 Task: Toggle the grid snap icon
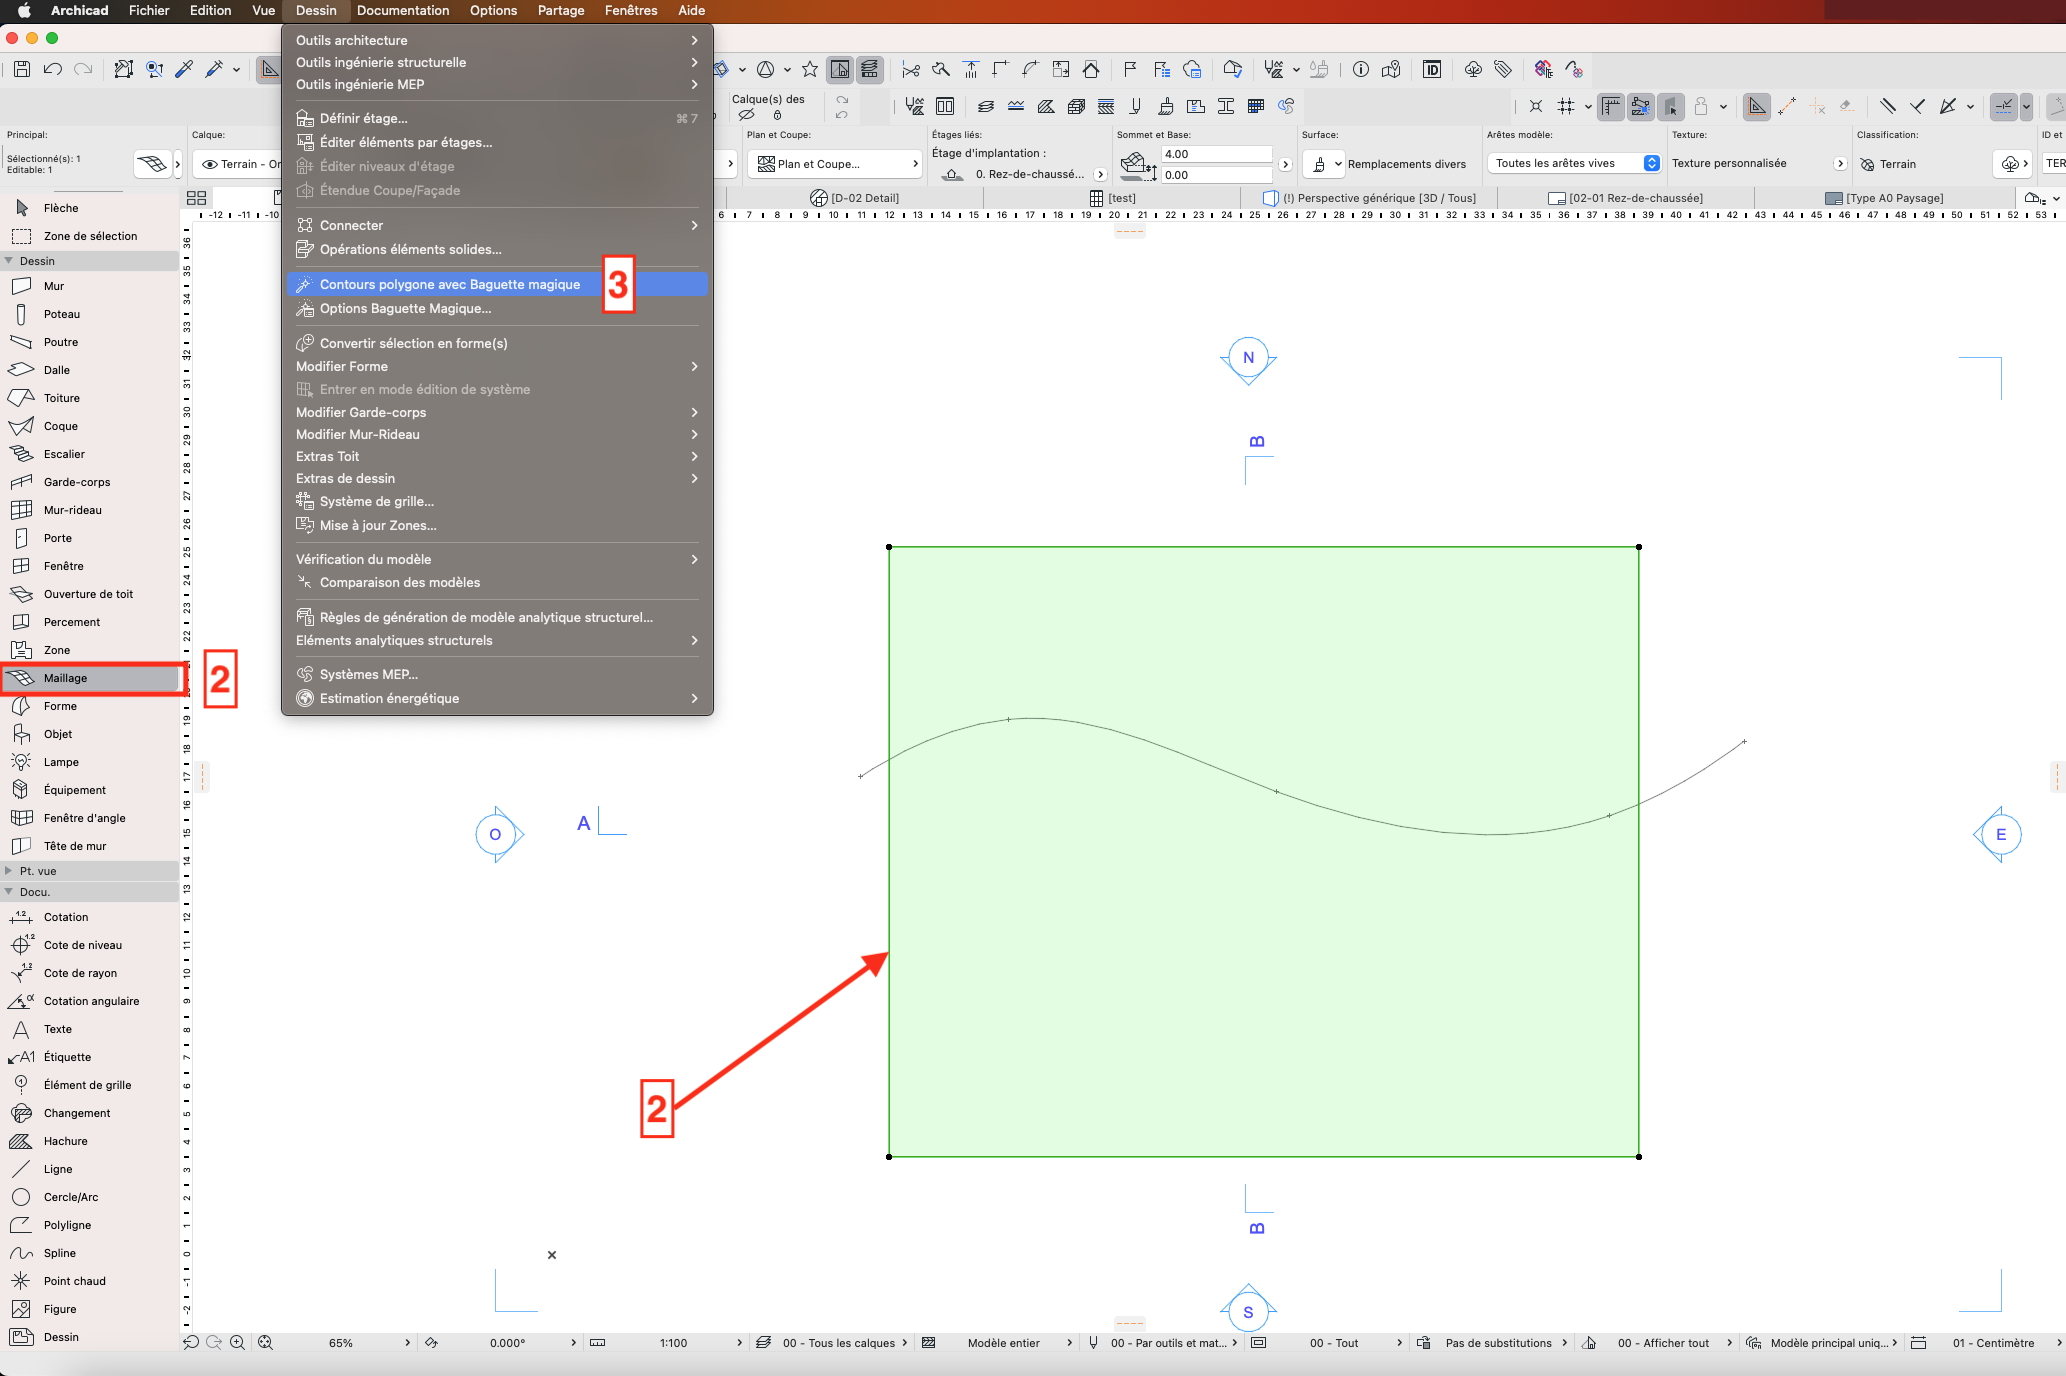pos(1566,106)
